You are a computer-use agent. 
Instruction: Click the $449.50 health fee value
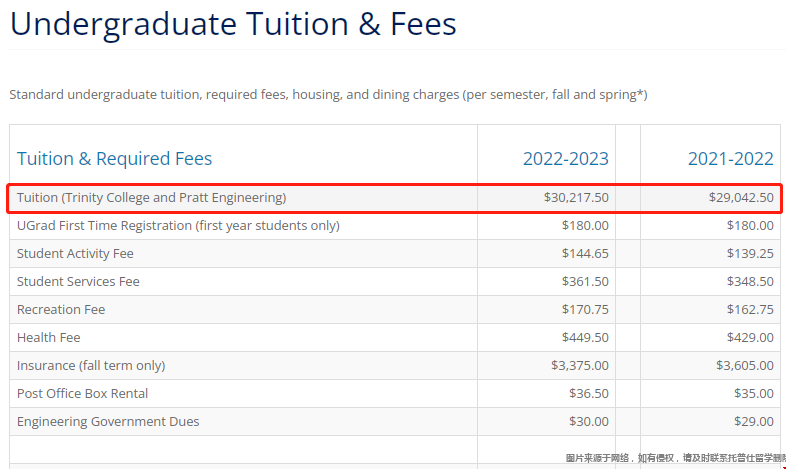coord(585,337)
